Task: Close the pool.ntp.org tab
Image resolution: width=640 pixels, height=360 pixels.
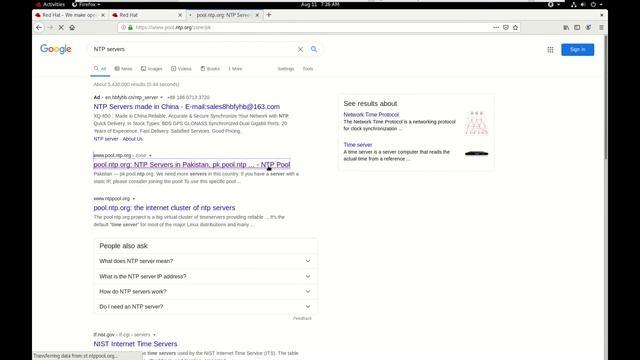Action: coord(257,15)
